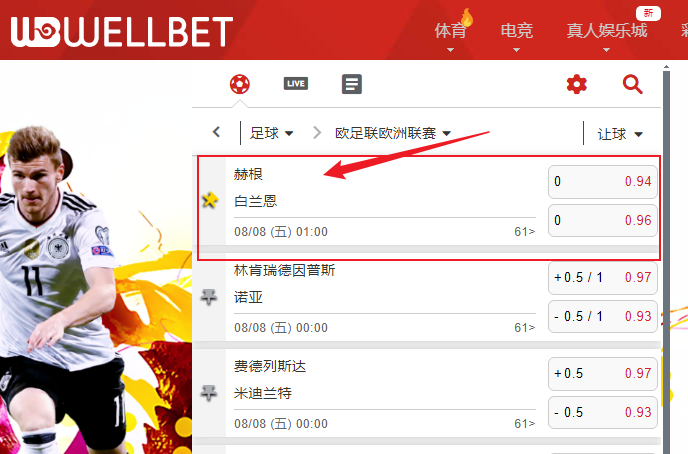Click the vertical scrollbar of match list
The width and height of the screenshot is (688, 454).
click(666, 259)
